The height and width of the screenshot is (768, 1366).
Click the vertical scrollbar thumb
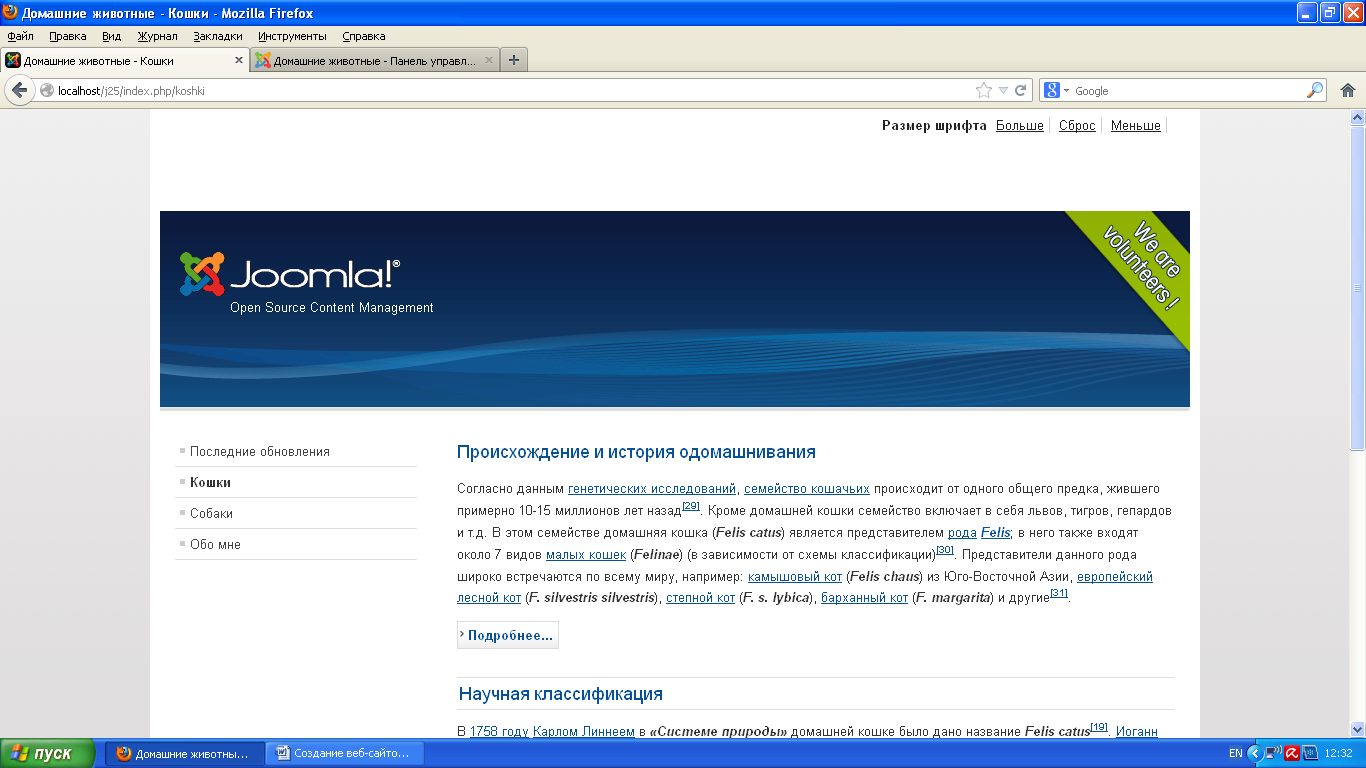click(1357, 287)
